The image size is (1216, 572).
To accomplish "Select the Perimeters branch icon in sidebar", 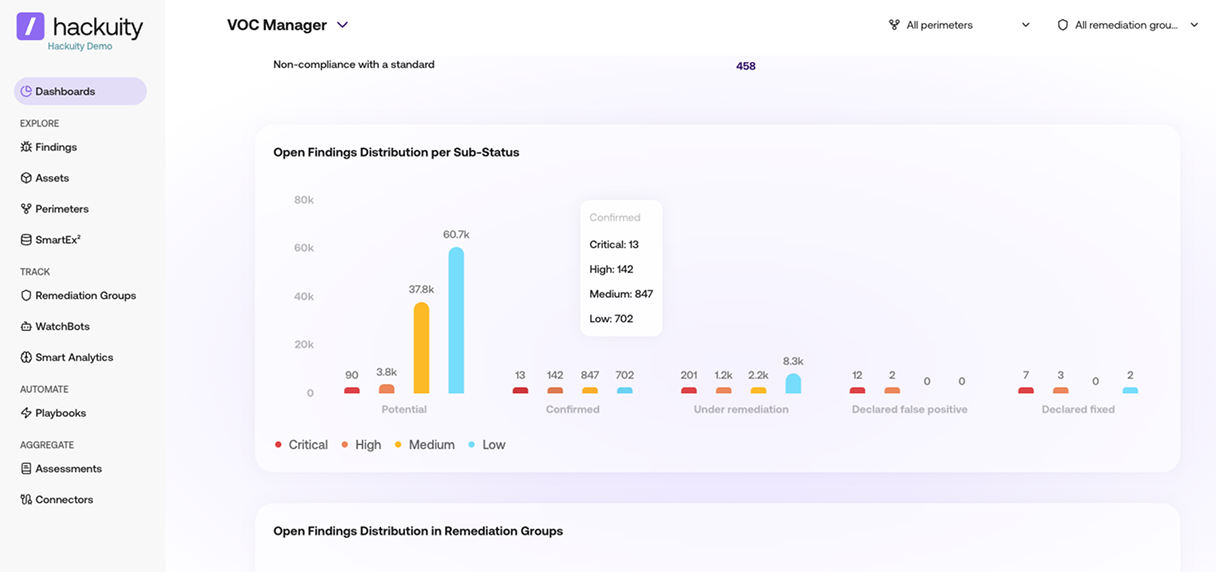I will (x=26, y=209).
